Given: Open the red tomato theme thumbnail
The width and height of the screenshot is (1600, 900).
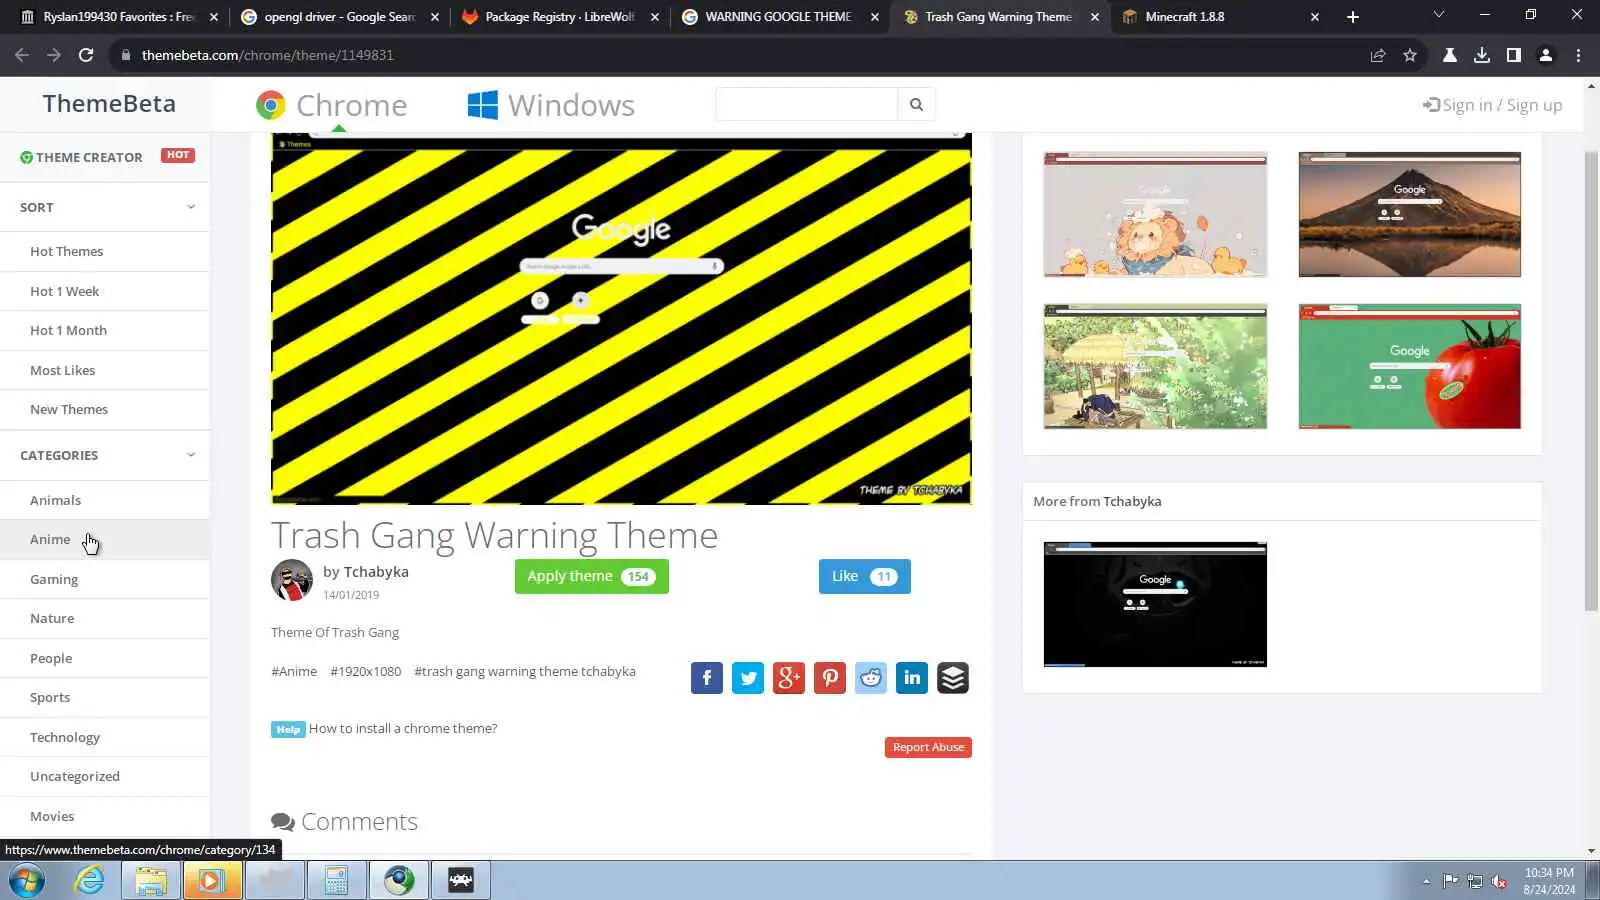Looking at the screenshot, I should coord(1410,366).
